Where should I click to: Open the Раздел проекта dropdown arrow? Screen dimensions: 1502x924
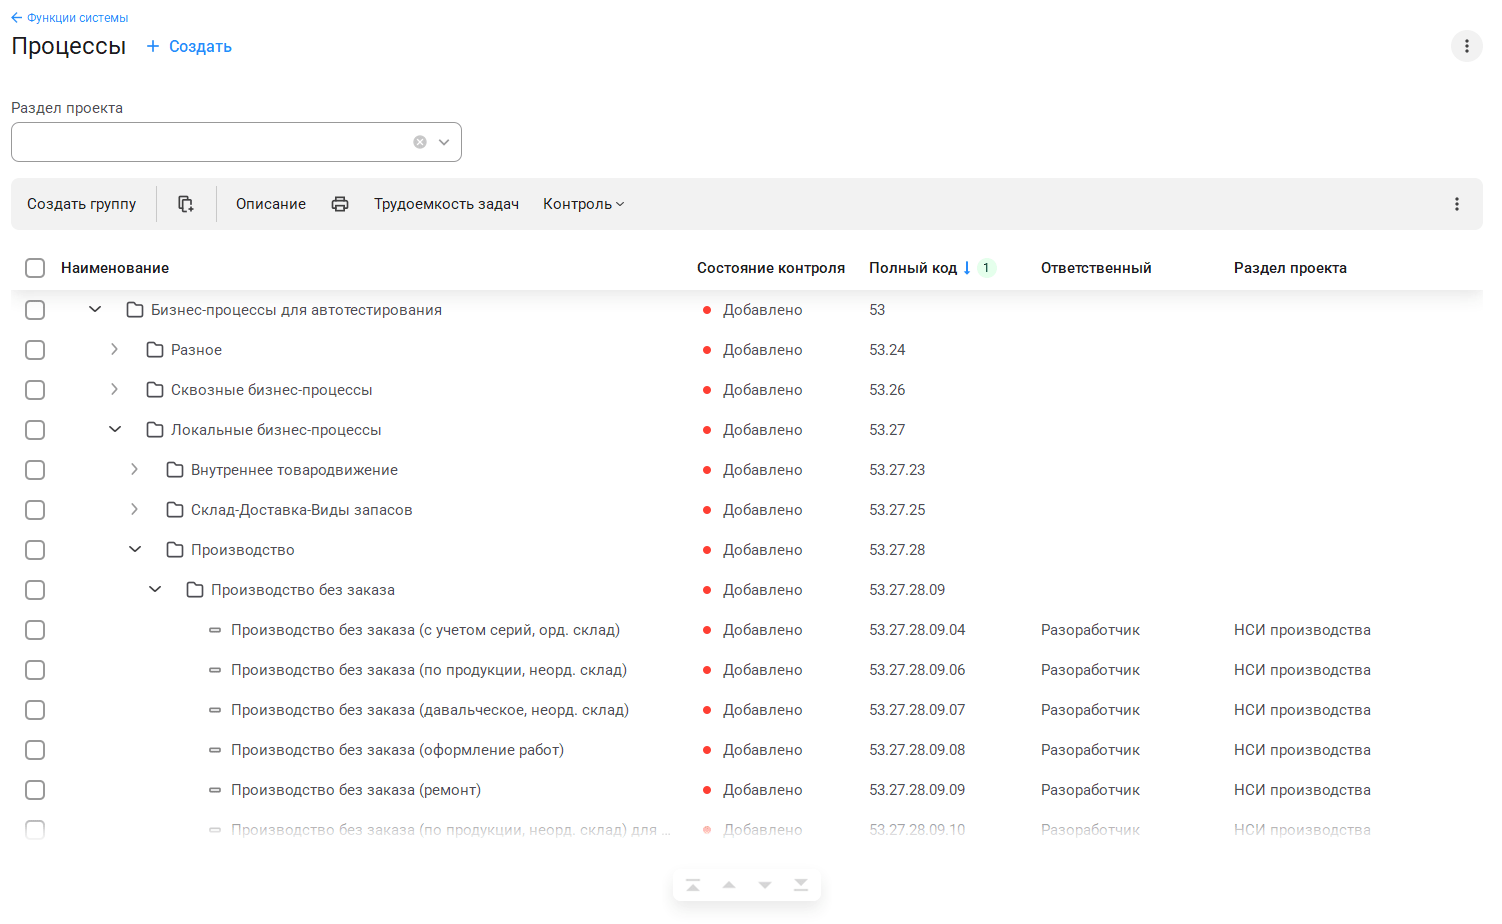[444, 142]
